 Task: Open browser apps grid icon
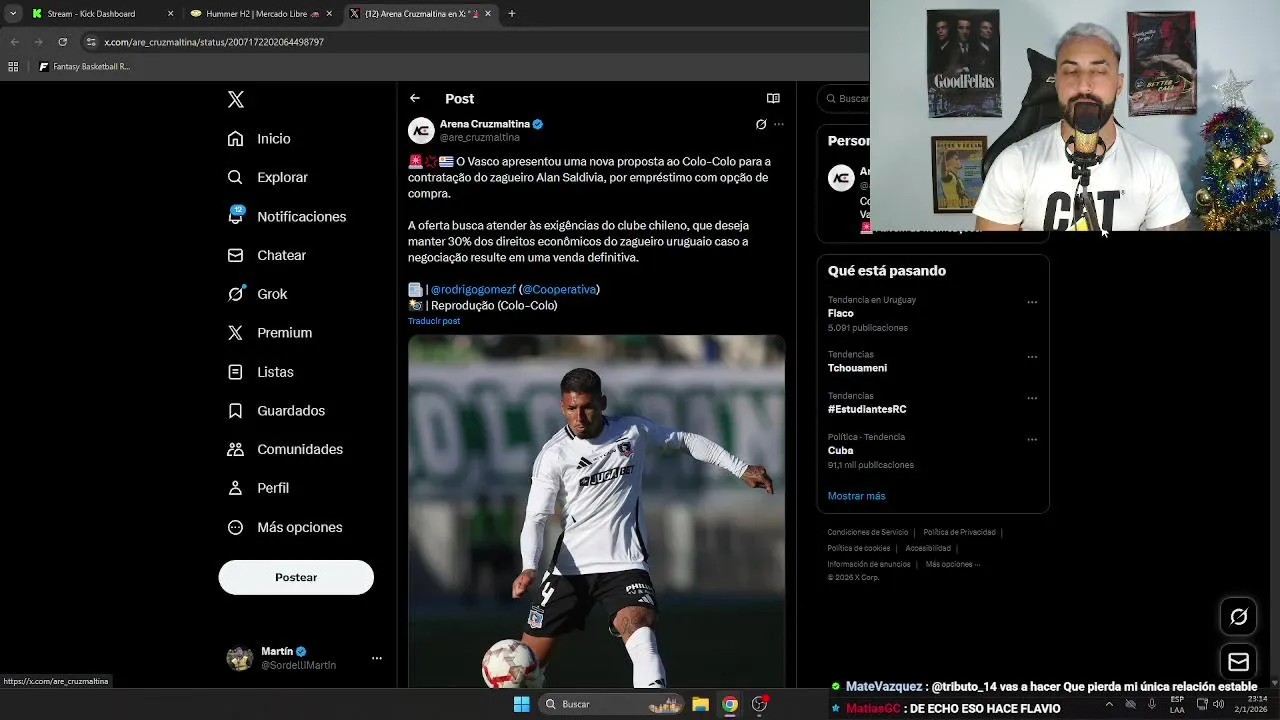tap(13, 67)
